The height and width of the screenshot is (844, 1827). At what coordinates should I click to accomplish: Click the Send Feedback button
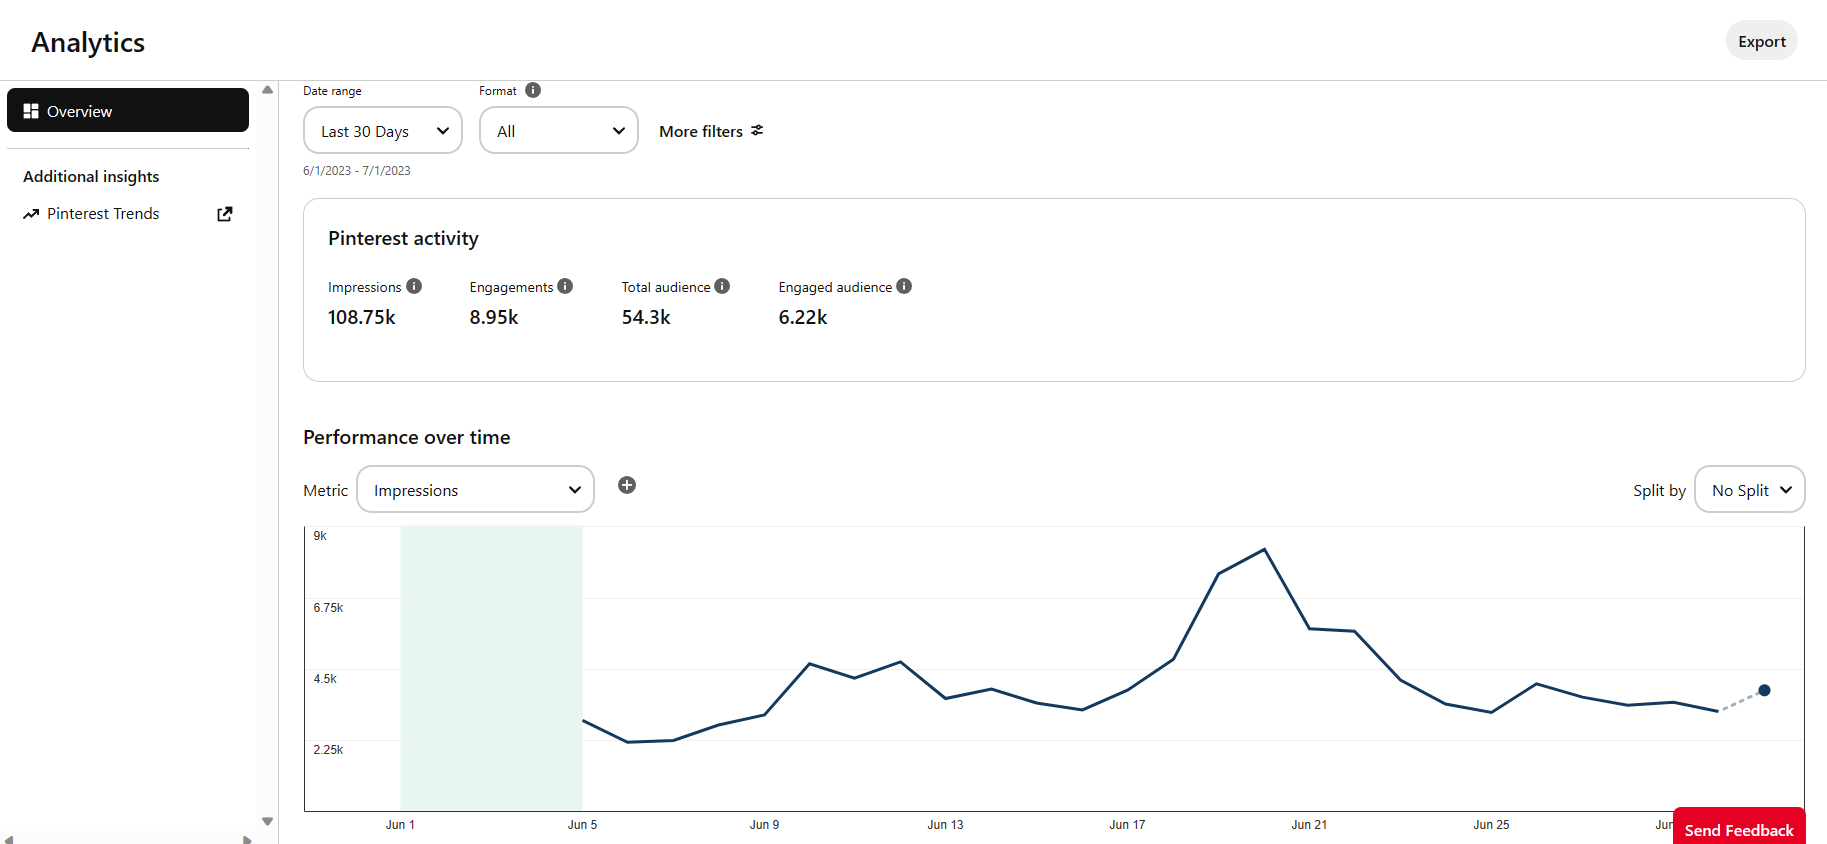(1738, 829)
